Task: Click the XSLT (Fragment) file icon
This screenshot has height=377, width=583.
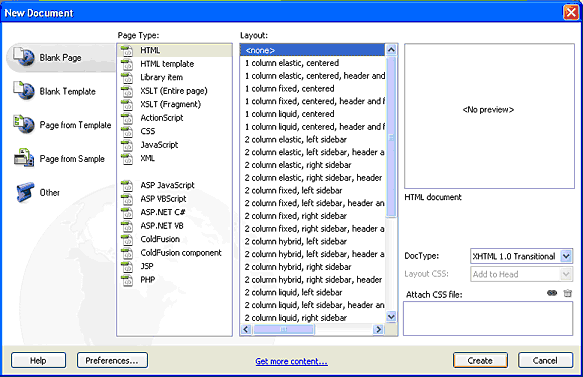Action: tap(127, 104)
